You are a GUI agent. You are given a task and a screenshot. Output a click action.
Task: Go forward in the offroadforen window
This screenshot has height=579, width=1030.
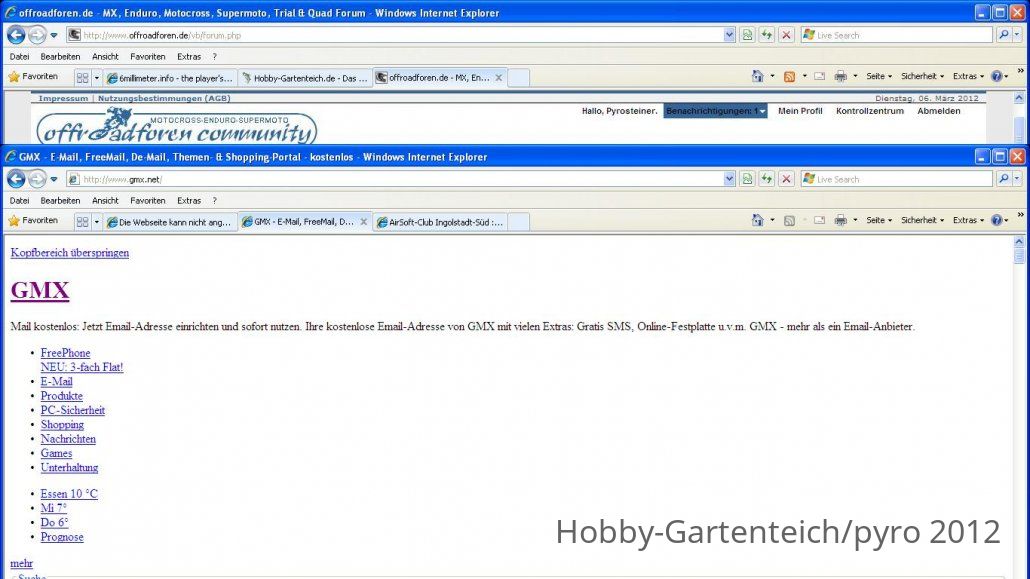(x=37, y=35)
